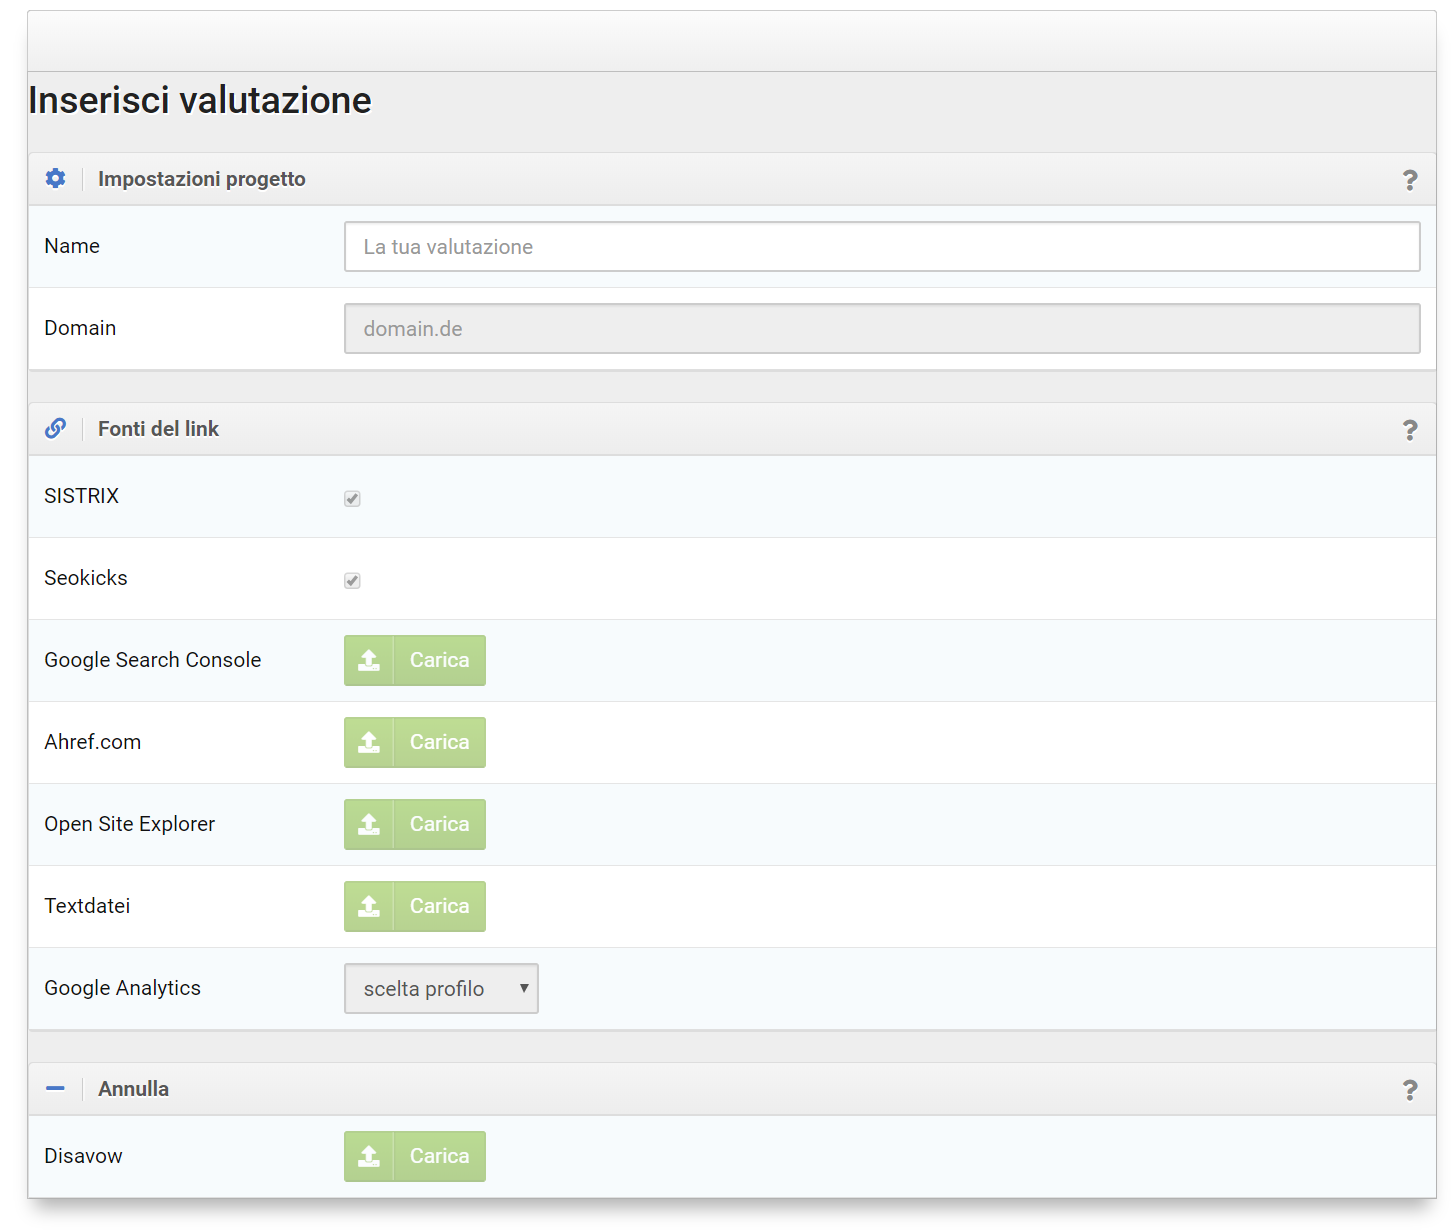Click the Domain field showing domain.de
Screen dimensions: 1456x1231
(882, 328)
